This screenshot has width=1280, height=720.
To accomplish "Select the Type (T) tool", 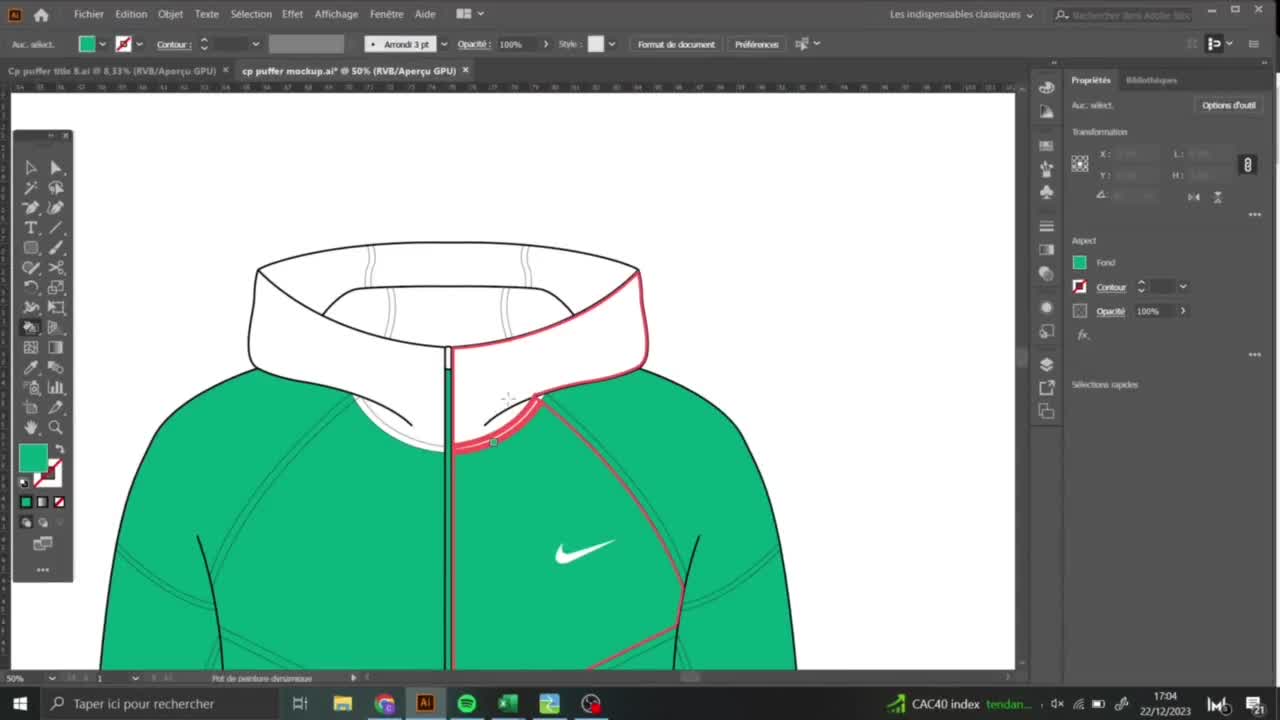I will 31,228.
